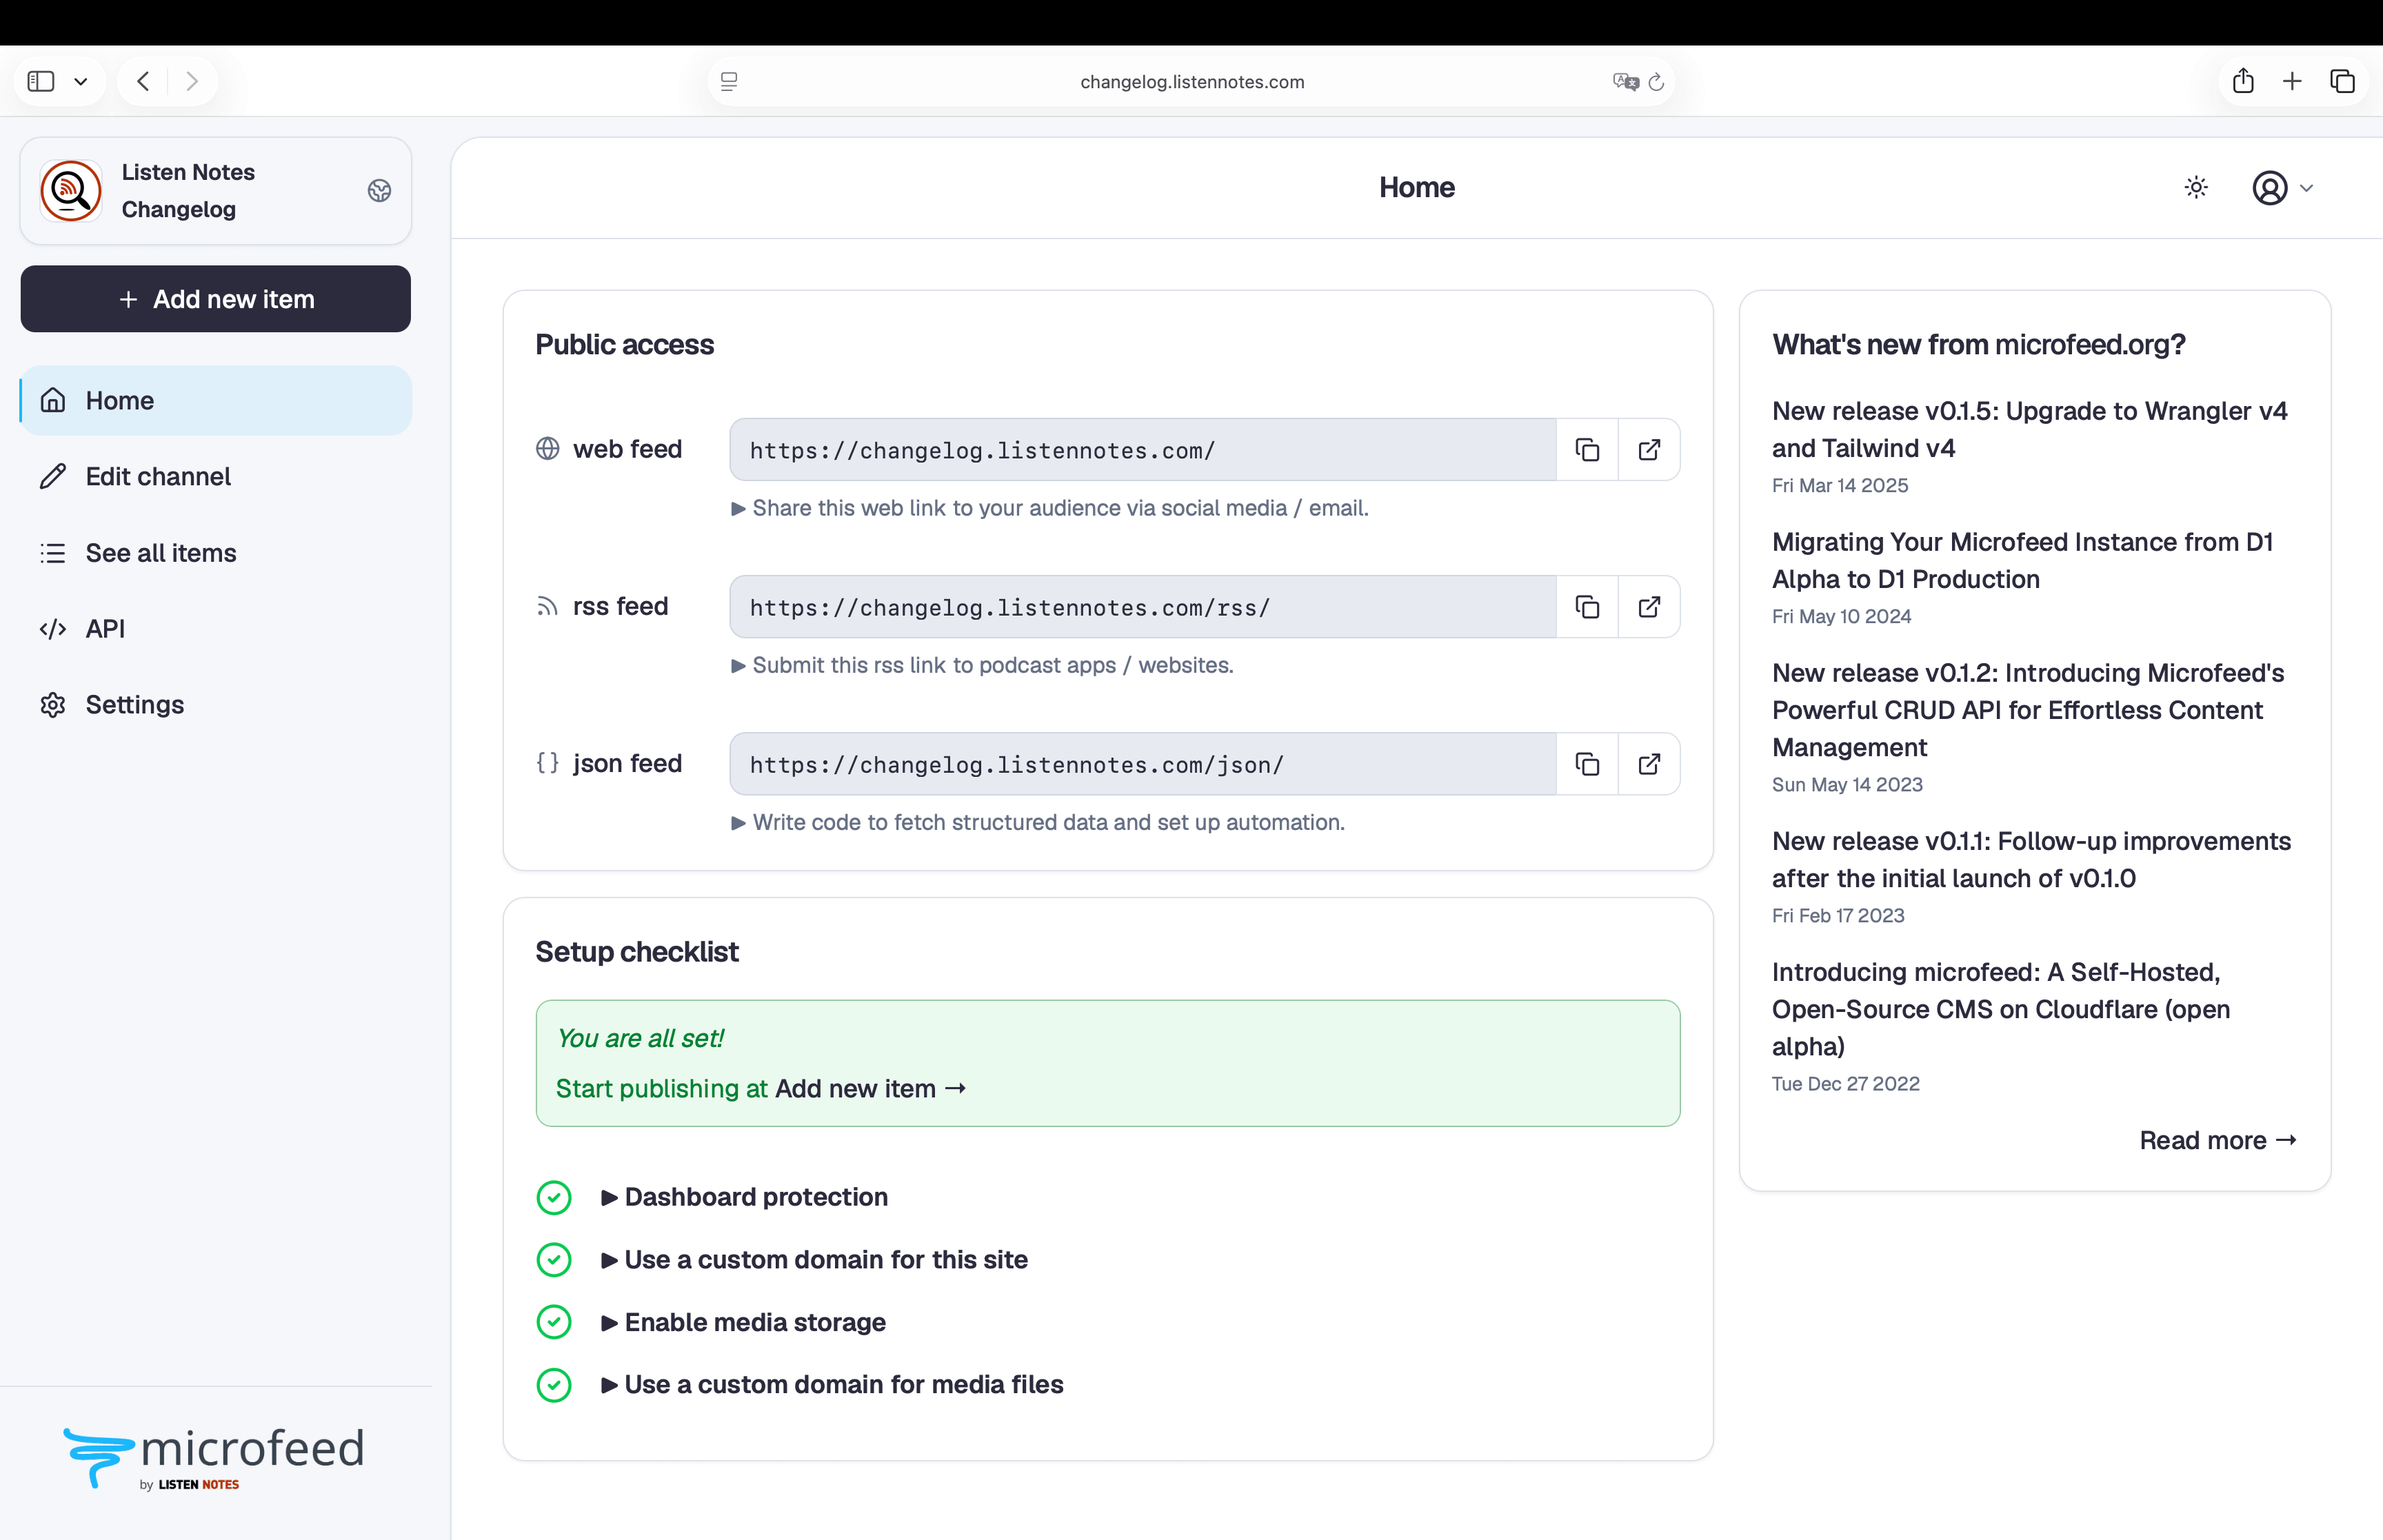The image size is (2383, 1540).
Task: Click the Add new item button
Action: click(x=216, y=299)
